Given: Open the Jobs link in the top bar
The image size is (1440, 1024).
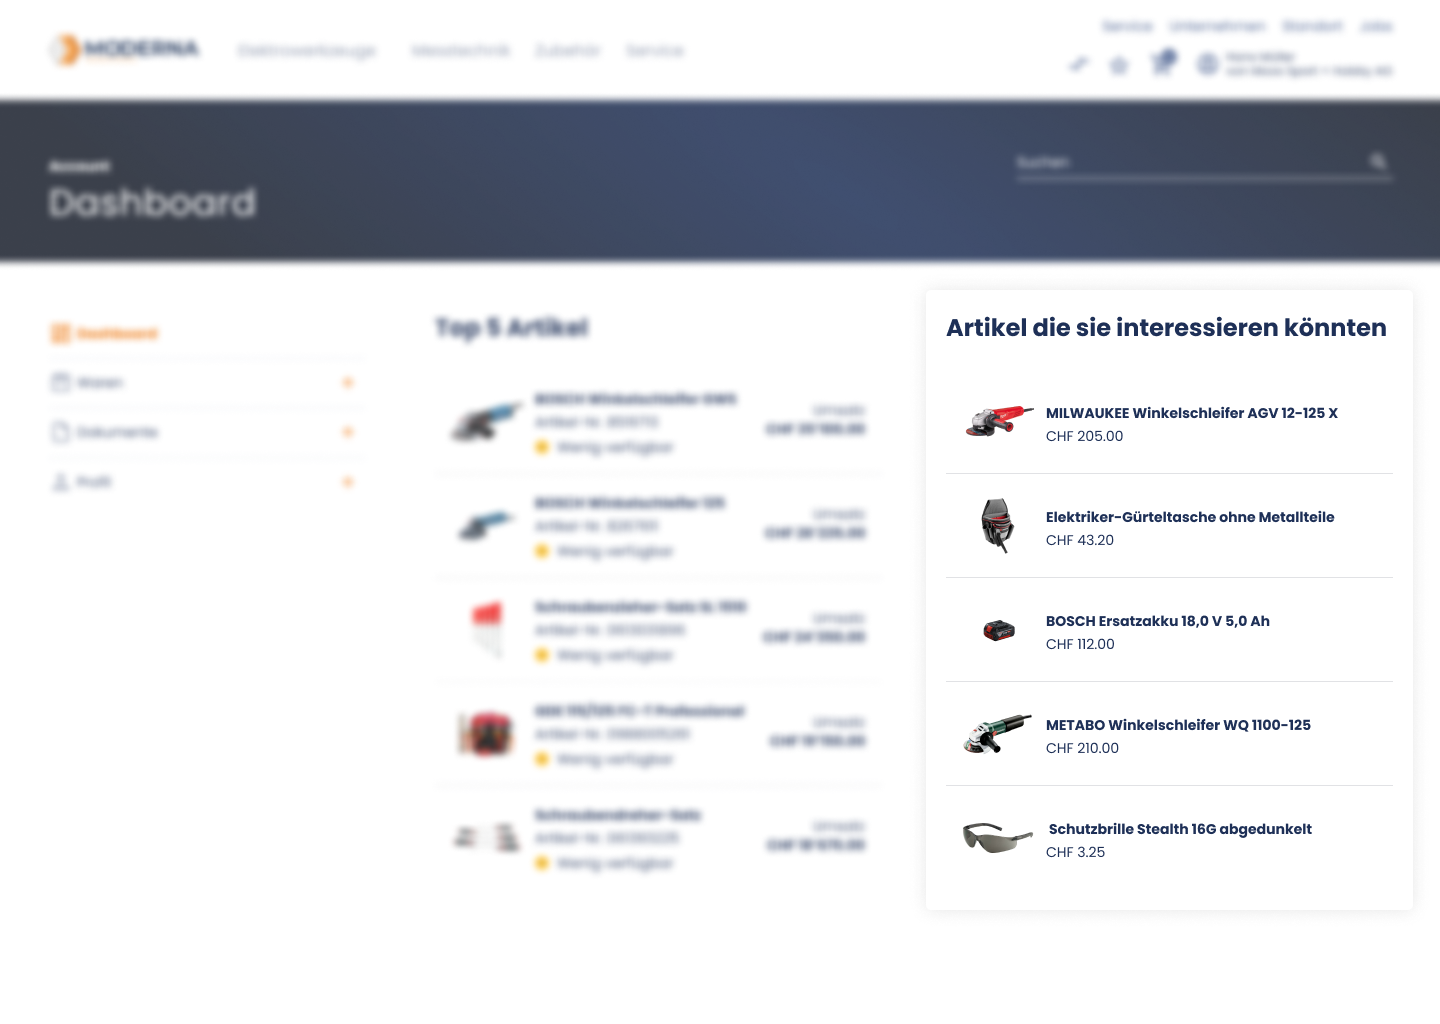Looking at the screenshot, I should (x=1376, y=26).
